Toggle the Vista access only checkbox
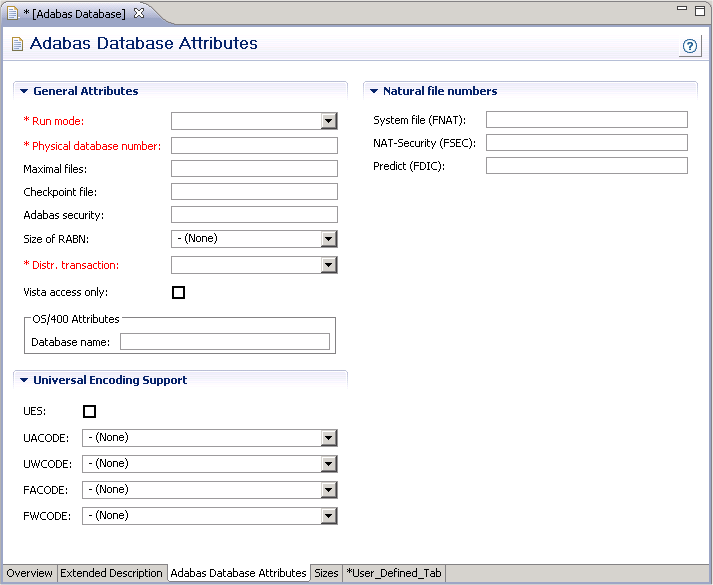The image size is (713, 585). click(178, 292)
